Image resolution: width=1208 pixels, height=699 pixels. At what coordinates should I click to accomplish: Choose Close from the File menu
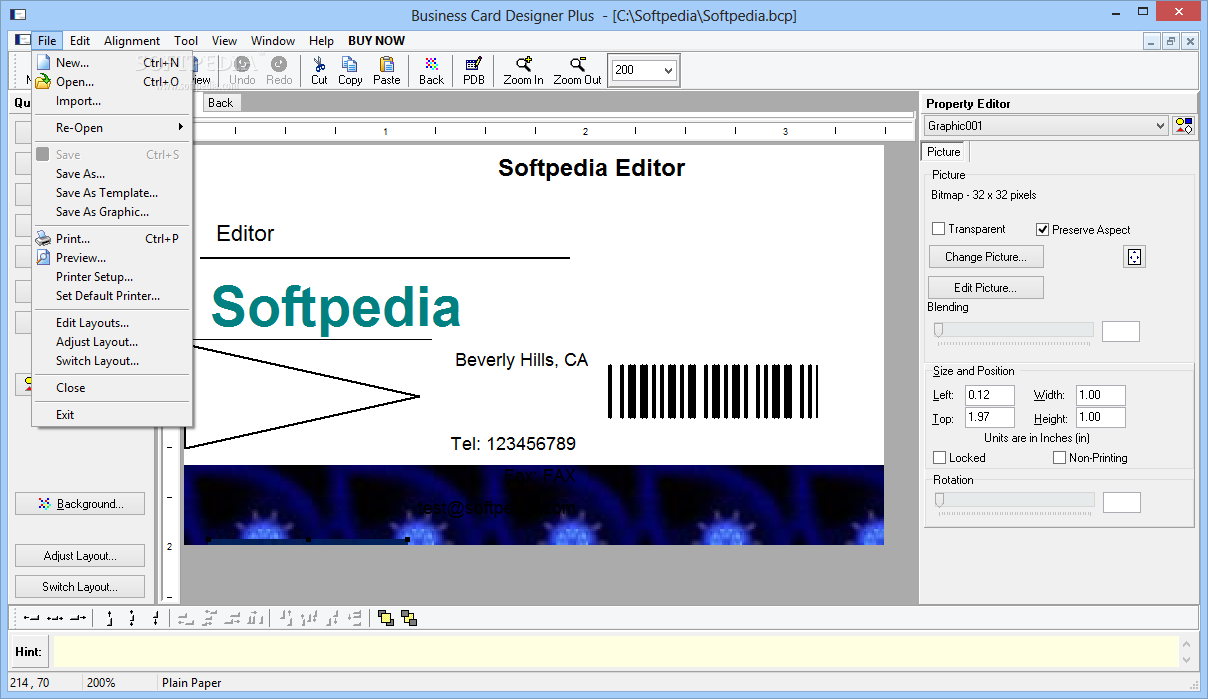coord(112,388)
